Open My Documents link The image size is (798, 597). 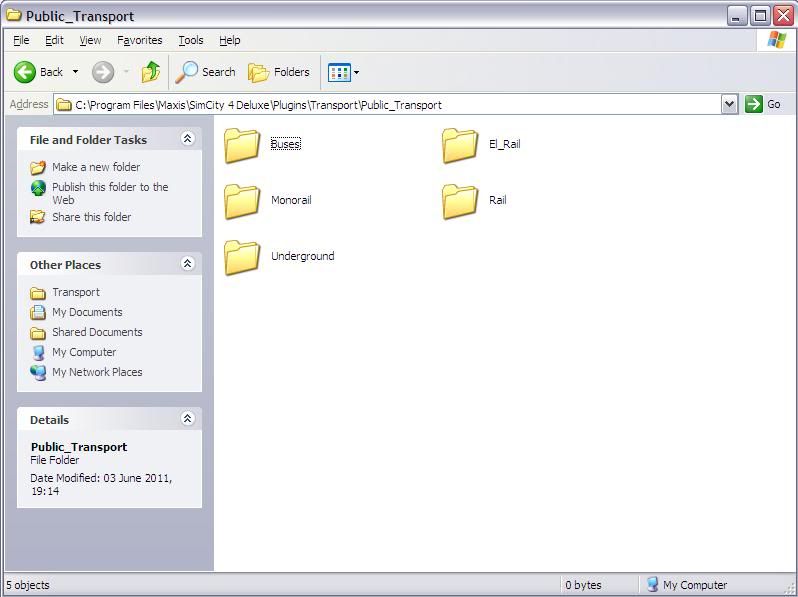coord(87,312)
